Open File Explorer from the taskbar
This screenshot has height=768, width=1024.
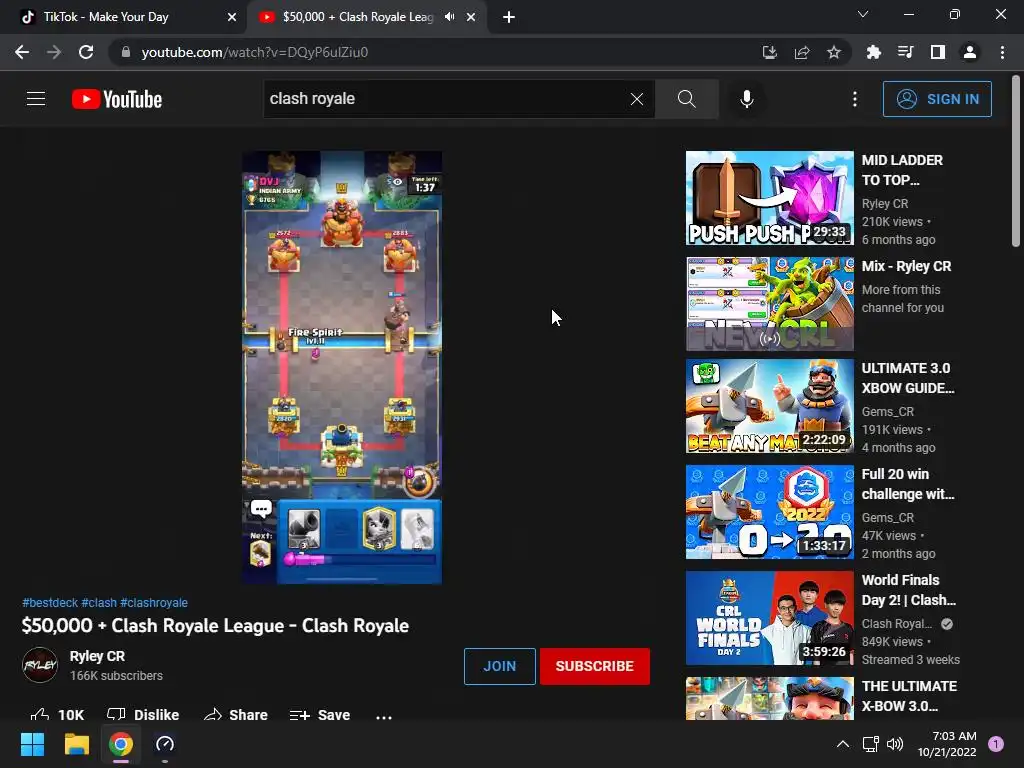76,744
